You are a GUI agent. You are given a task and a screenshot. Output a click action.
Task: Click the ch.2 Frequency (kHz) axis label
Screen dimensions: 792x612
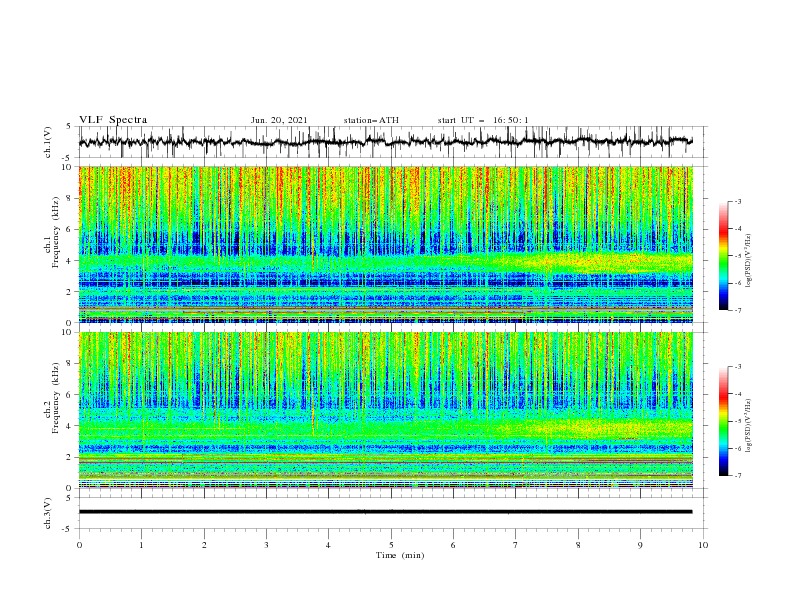(x=52, y=397)
